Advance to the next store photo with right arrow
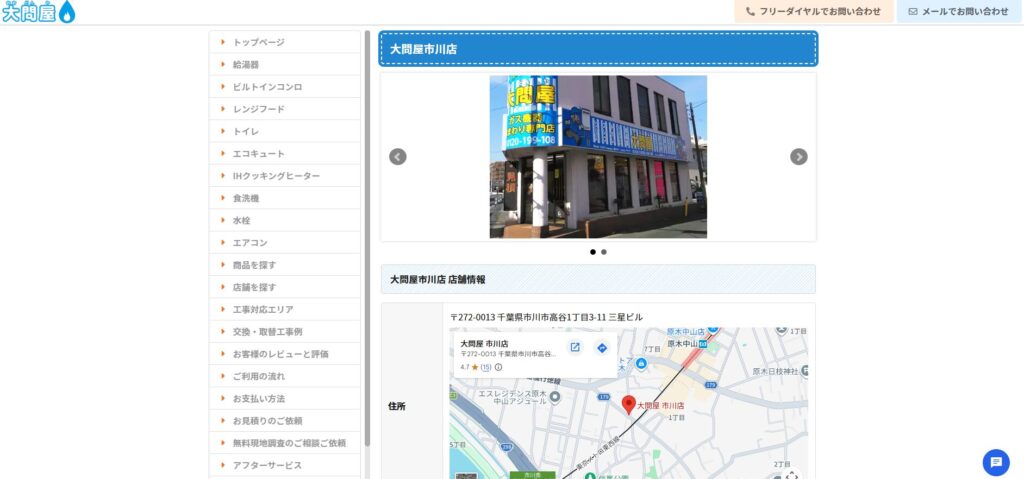The height and width of the screenshot is (479, 1024). pos(798,157)
